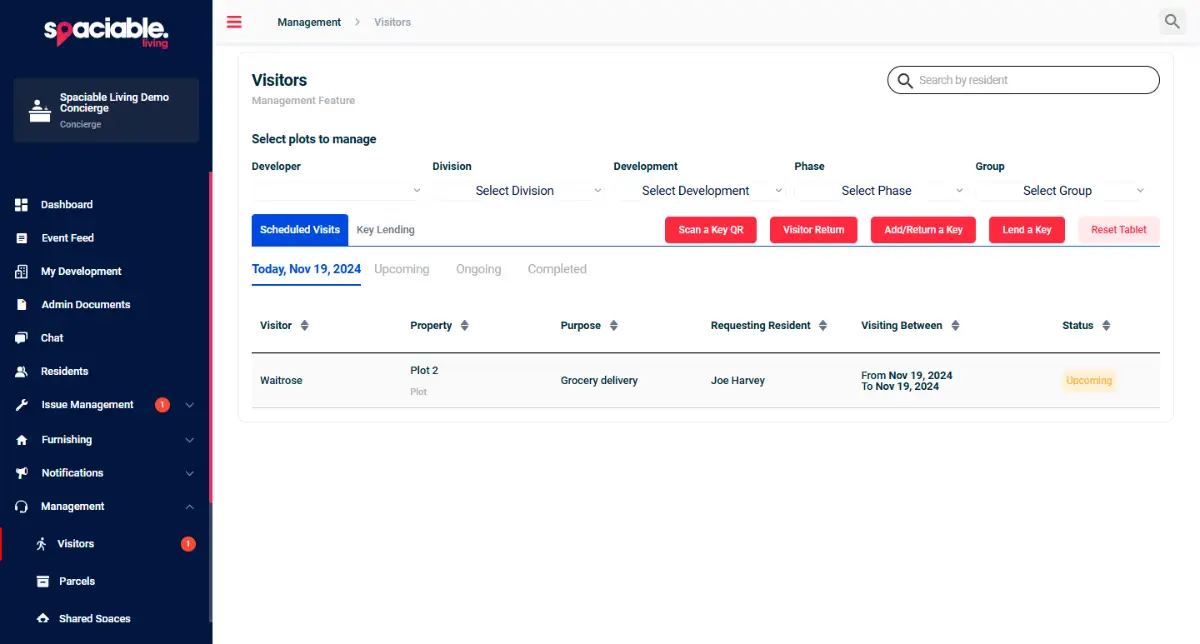Open the Select Phase dropdown
This screenshot has width=1200, height=644.
point(881,191)
